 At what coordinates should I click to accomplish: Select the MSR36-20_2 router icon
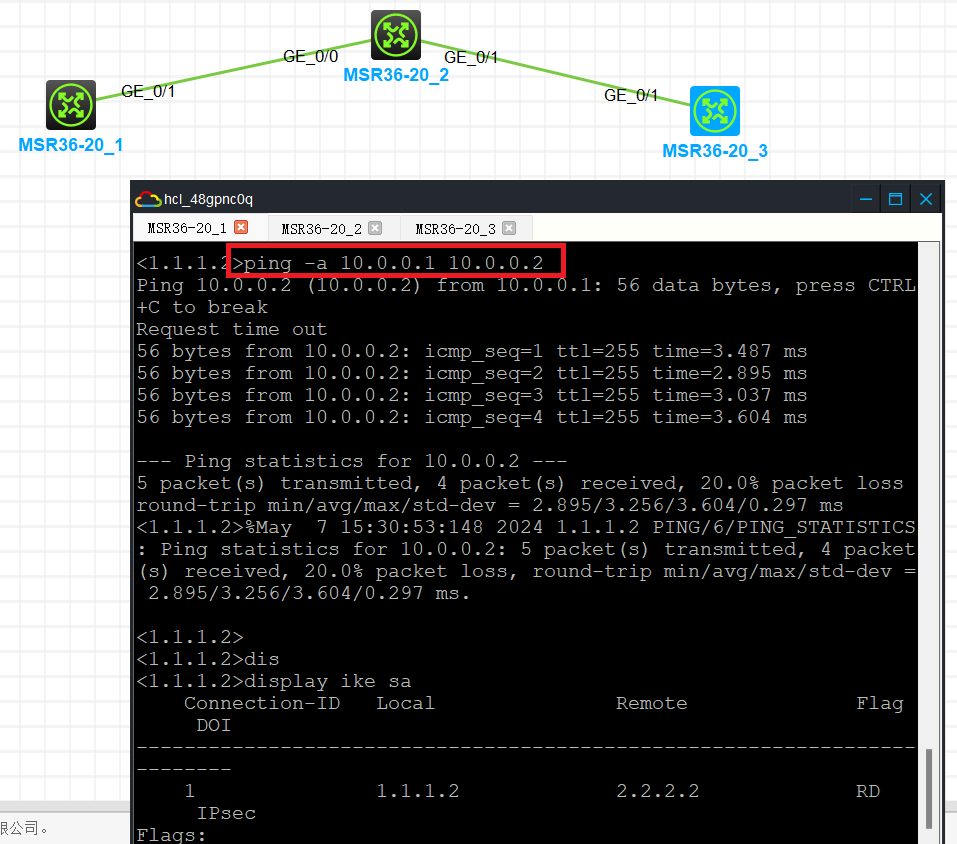[395, 35]
